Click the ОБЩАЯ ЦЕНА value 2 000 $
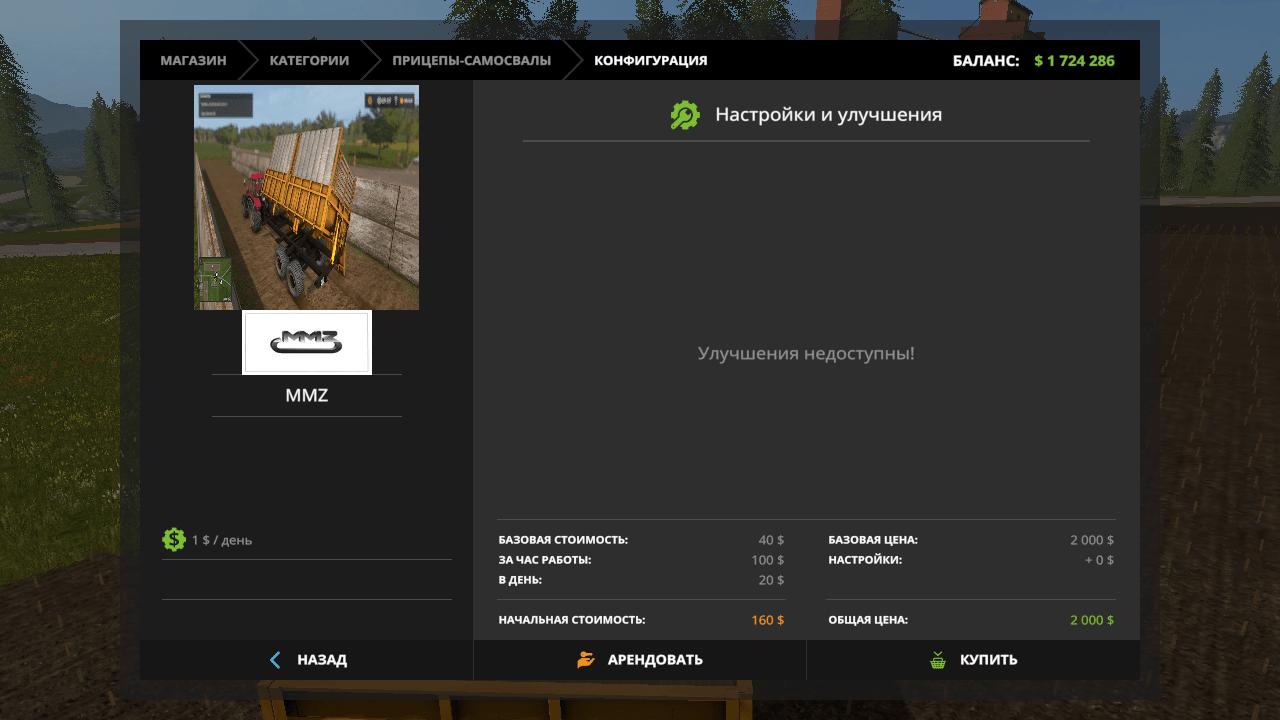This screenshot has width=1280, height=720. pyautogui.click(x=1091, y=620)
